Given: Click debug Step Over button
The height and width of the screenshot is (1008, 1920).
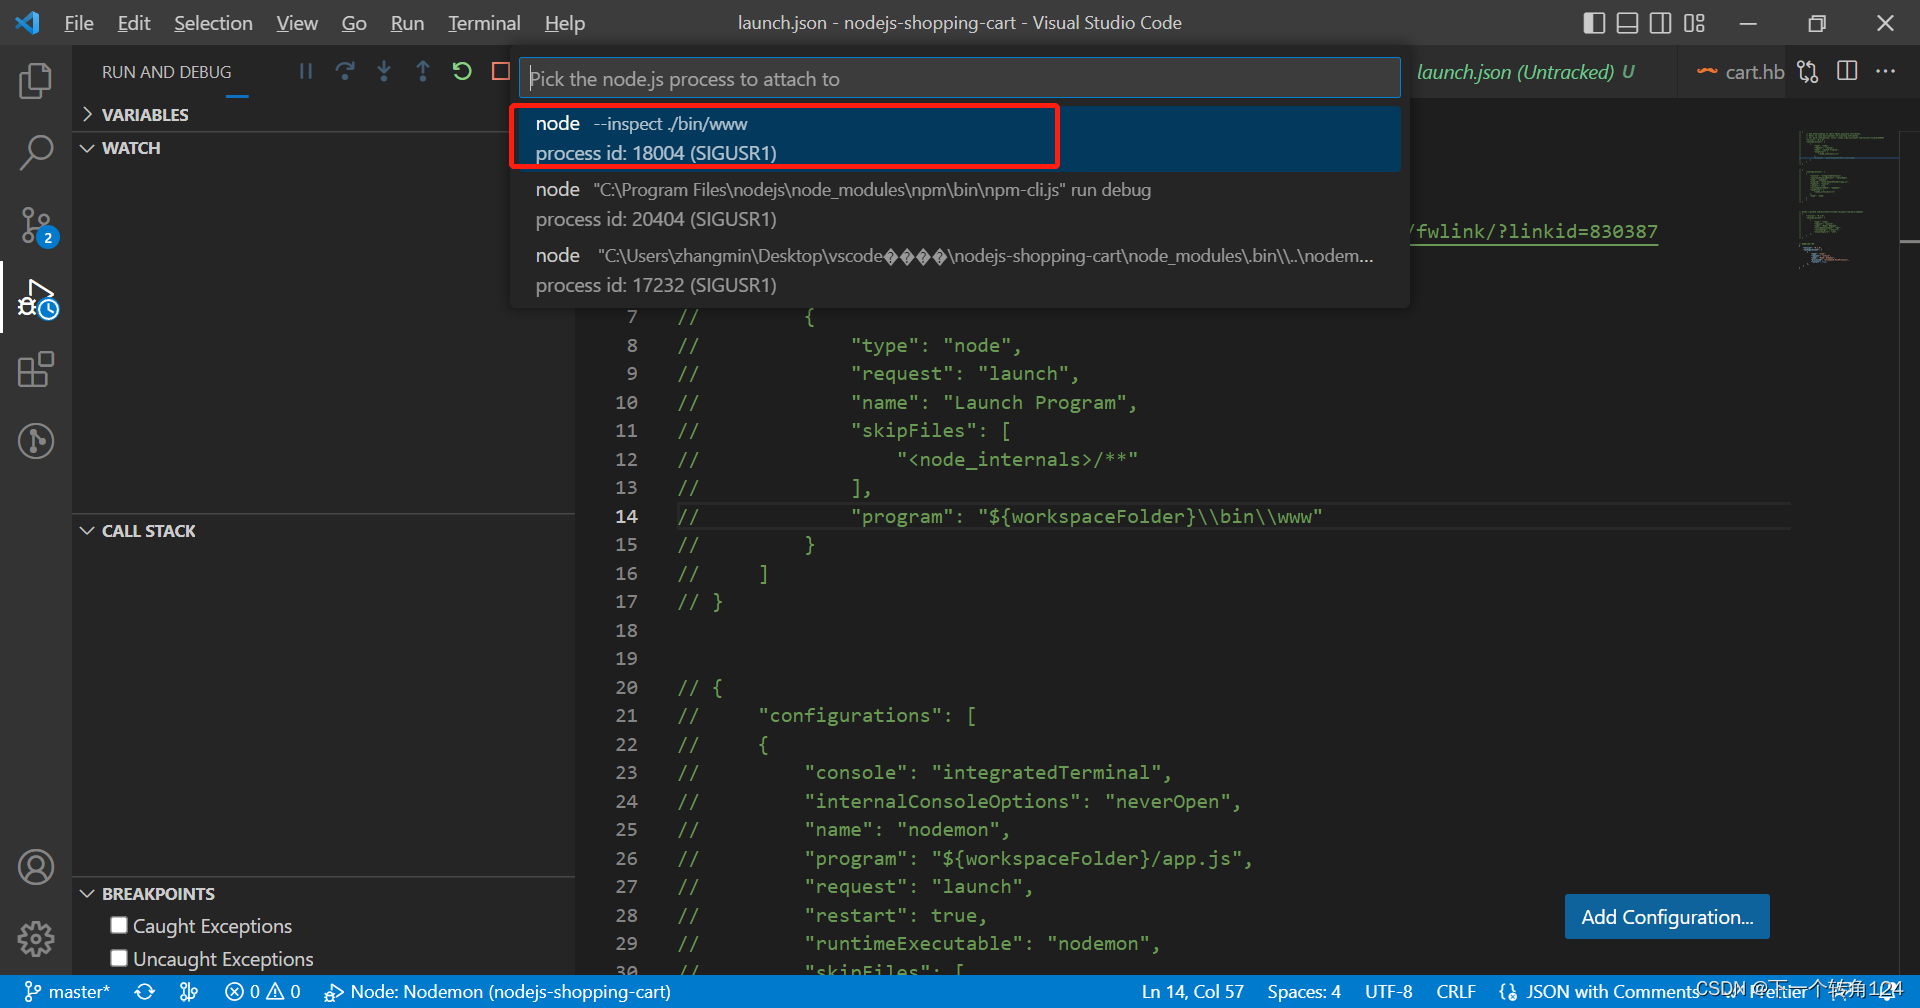Looking at the screenshot, I should (x=345, y=71).
